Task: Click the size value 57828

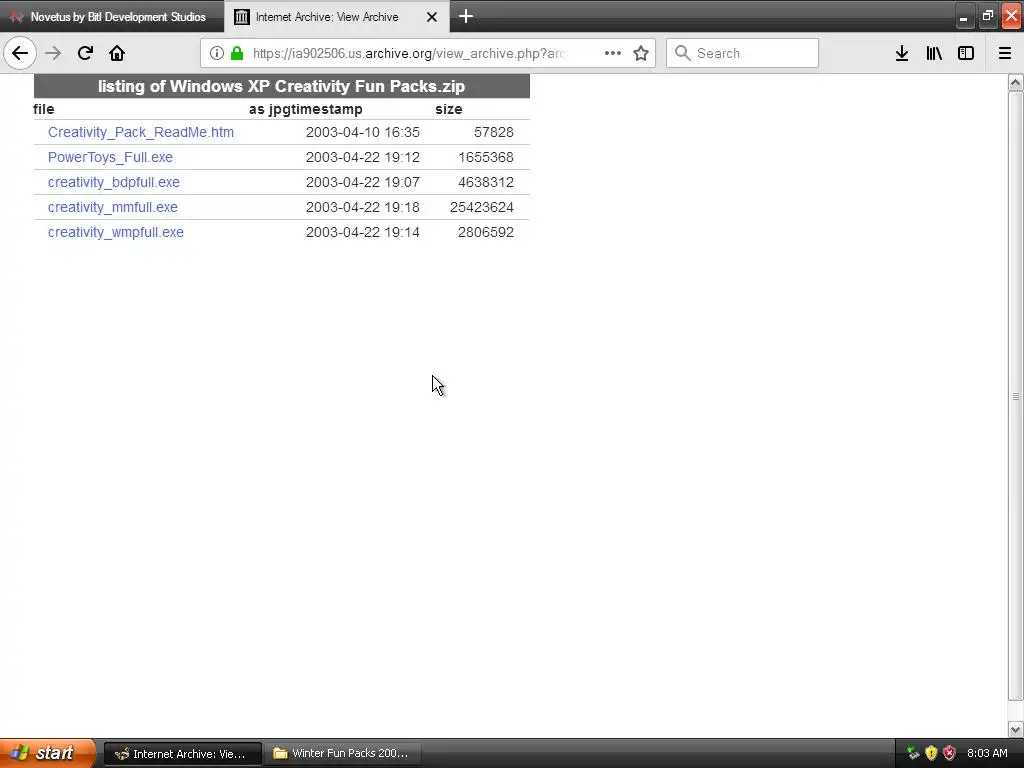Action: click(x=494, y=132)
